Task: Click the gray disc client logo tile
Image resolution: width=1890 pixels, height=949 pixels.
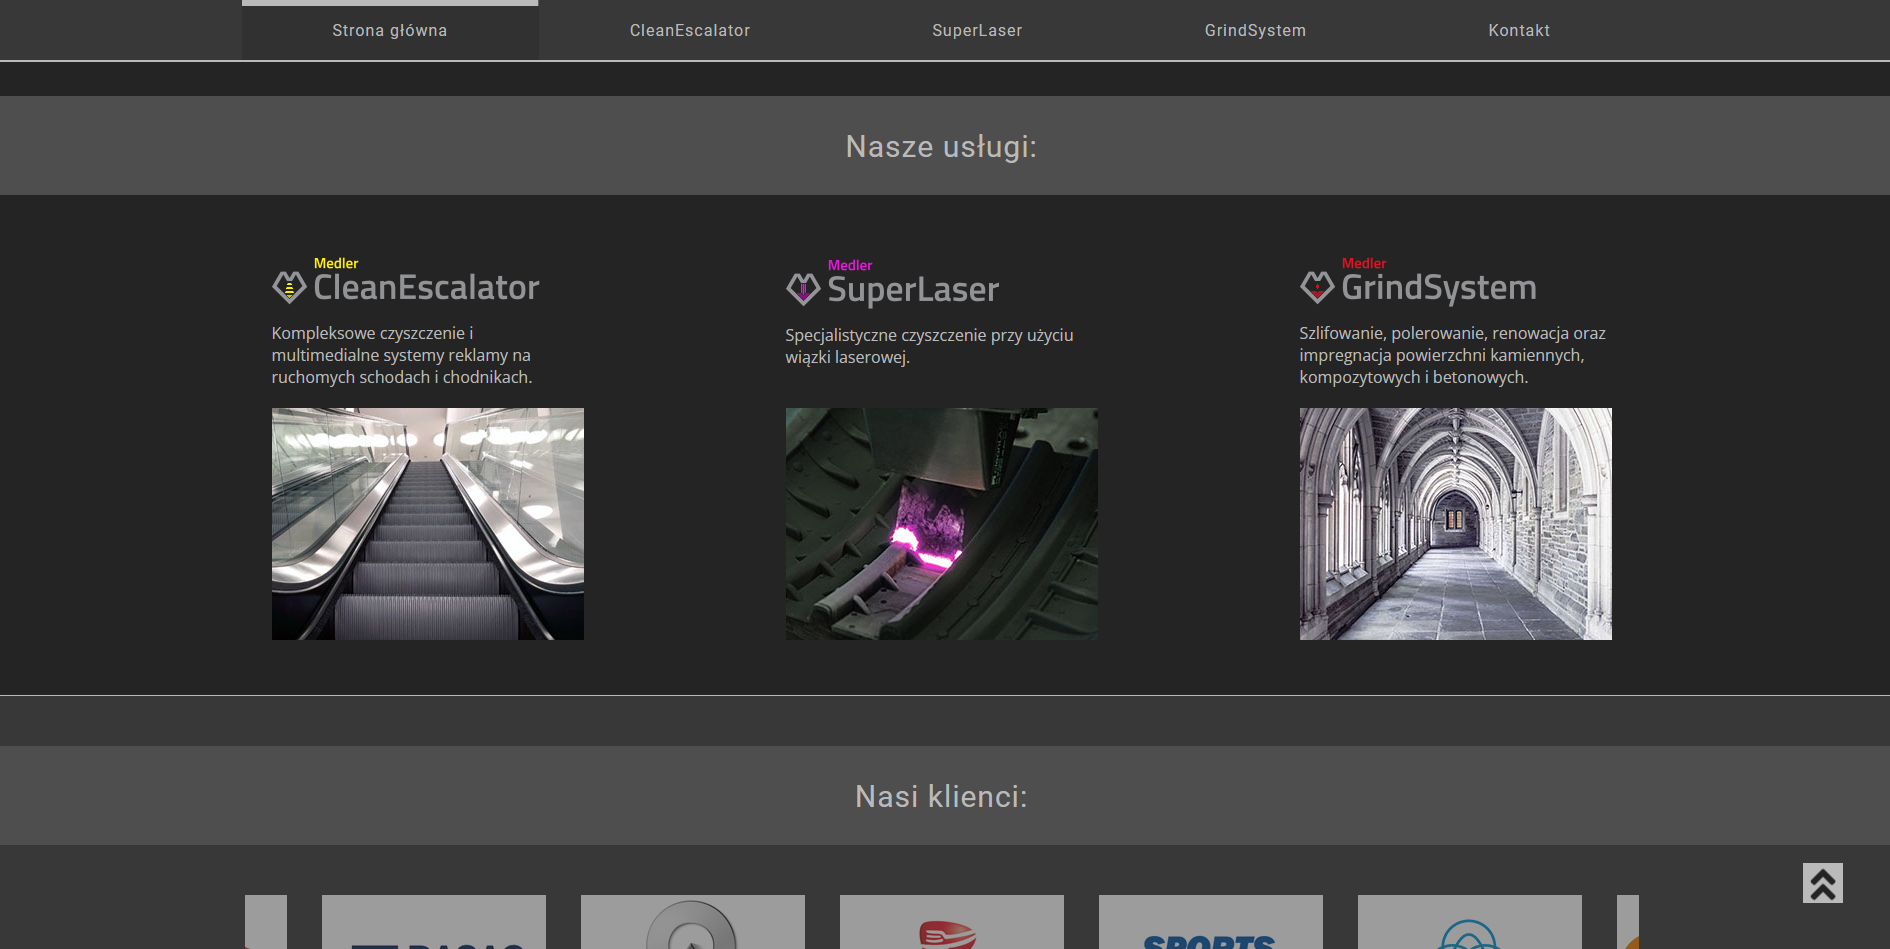Action: [x=692, y=923]
